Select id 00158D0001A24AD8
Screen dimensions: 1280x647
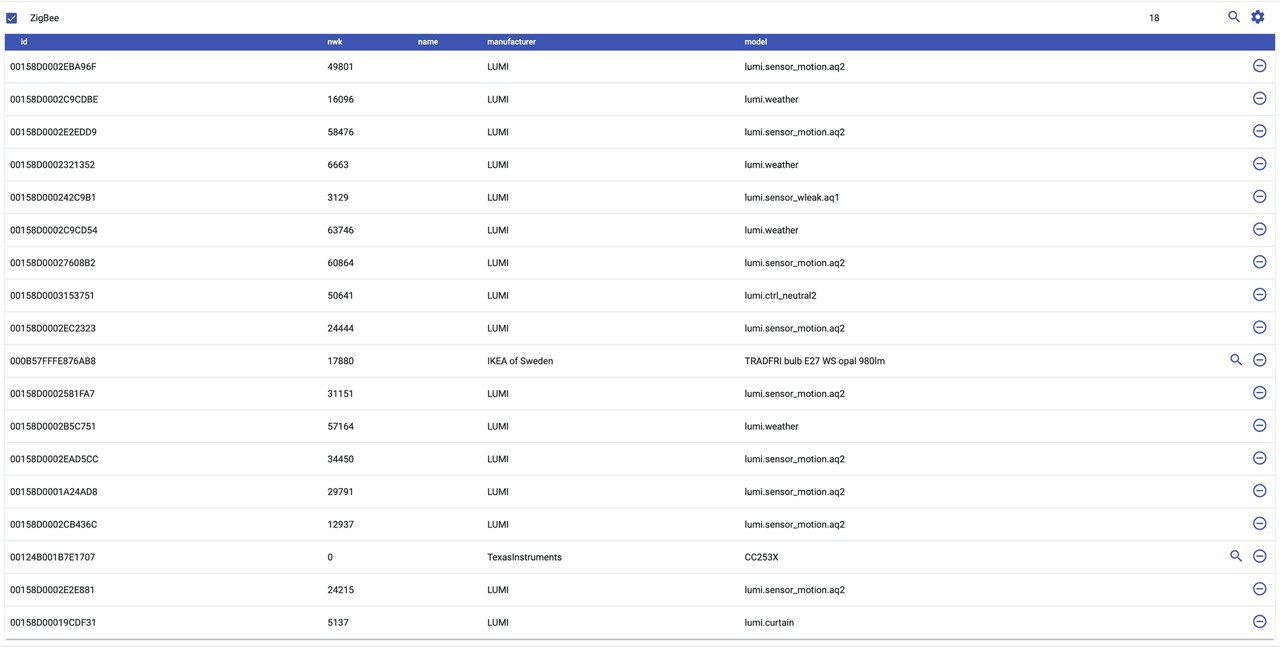(x=54, y=491)
